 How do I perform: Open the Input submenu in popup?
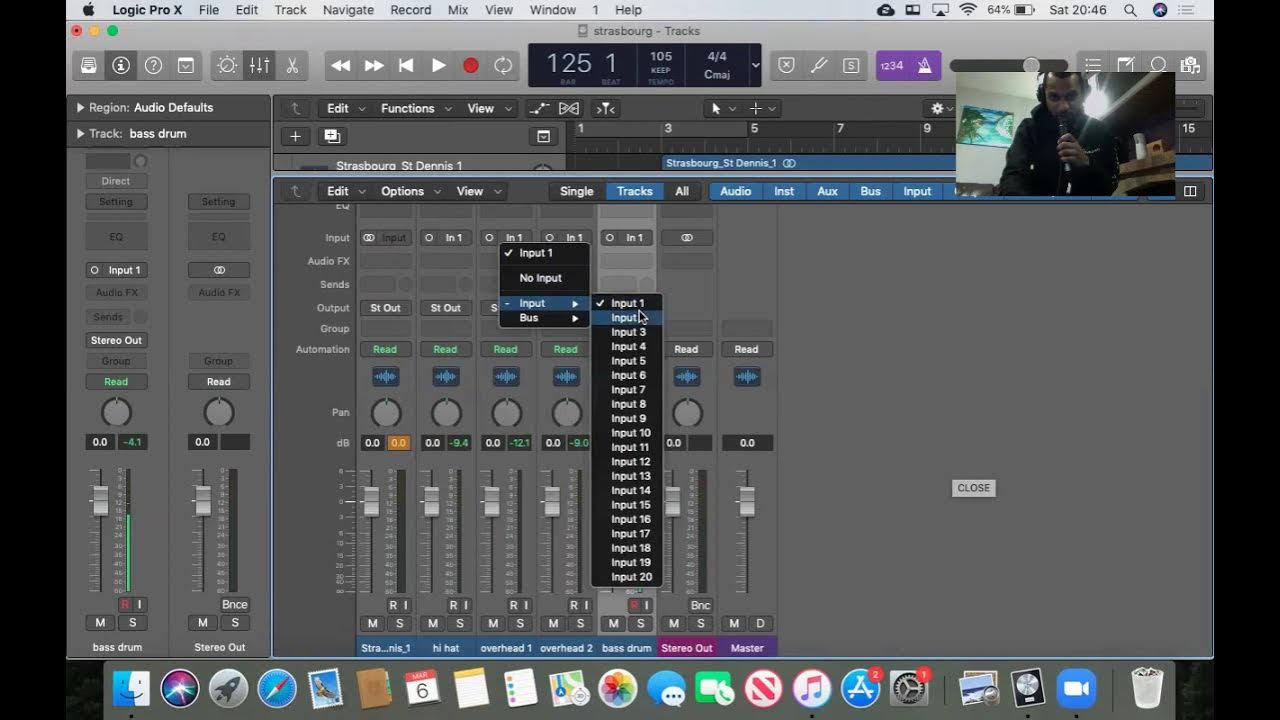[x=545, y=303]
